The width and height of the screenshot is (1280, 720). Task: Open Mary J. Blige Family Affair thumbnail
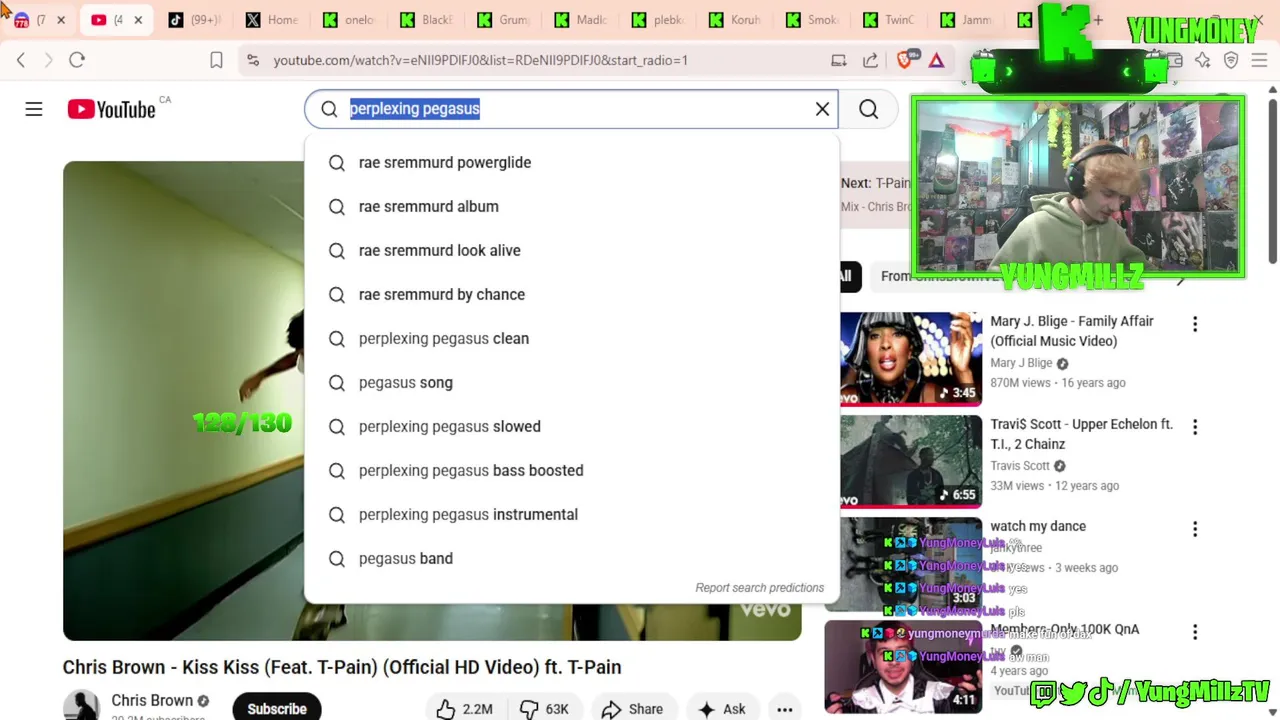[911, 358]
